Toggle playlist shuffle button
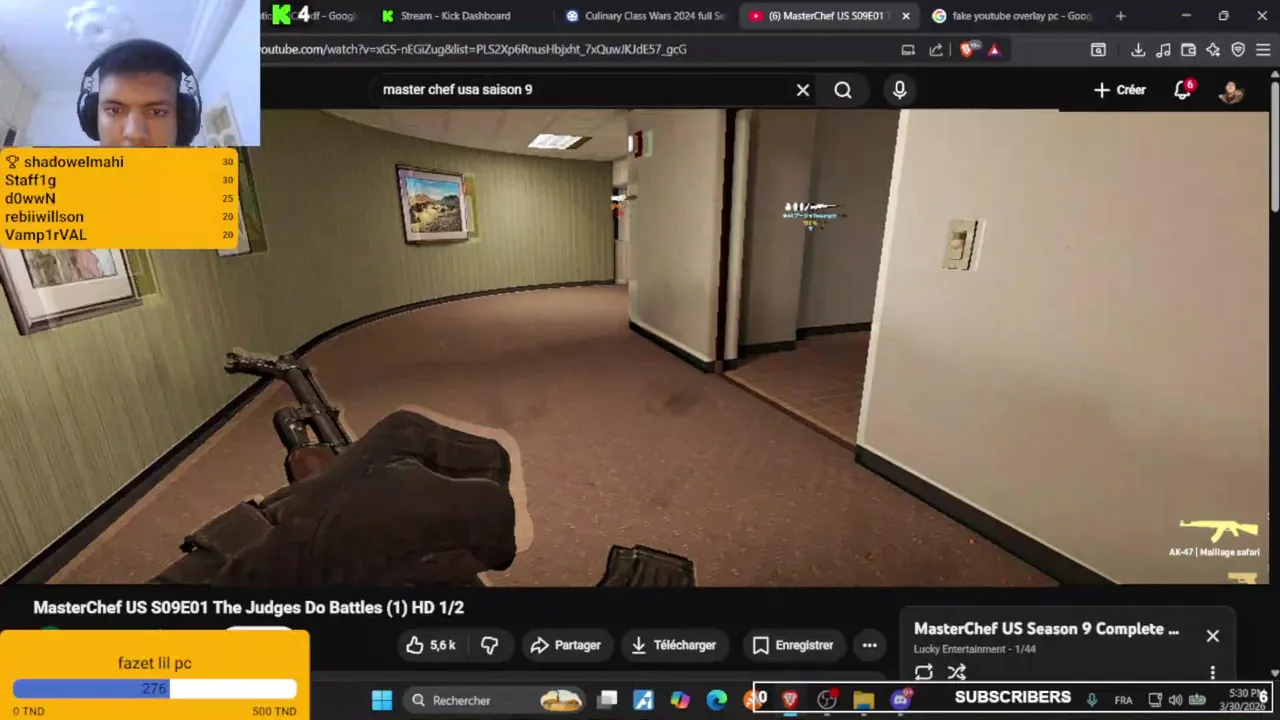 (957, 672)
